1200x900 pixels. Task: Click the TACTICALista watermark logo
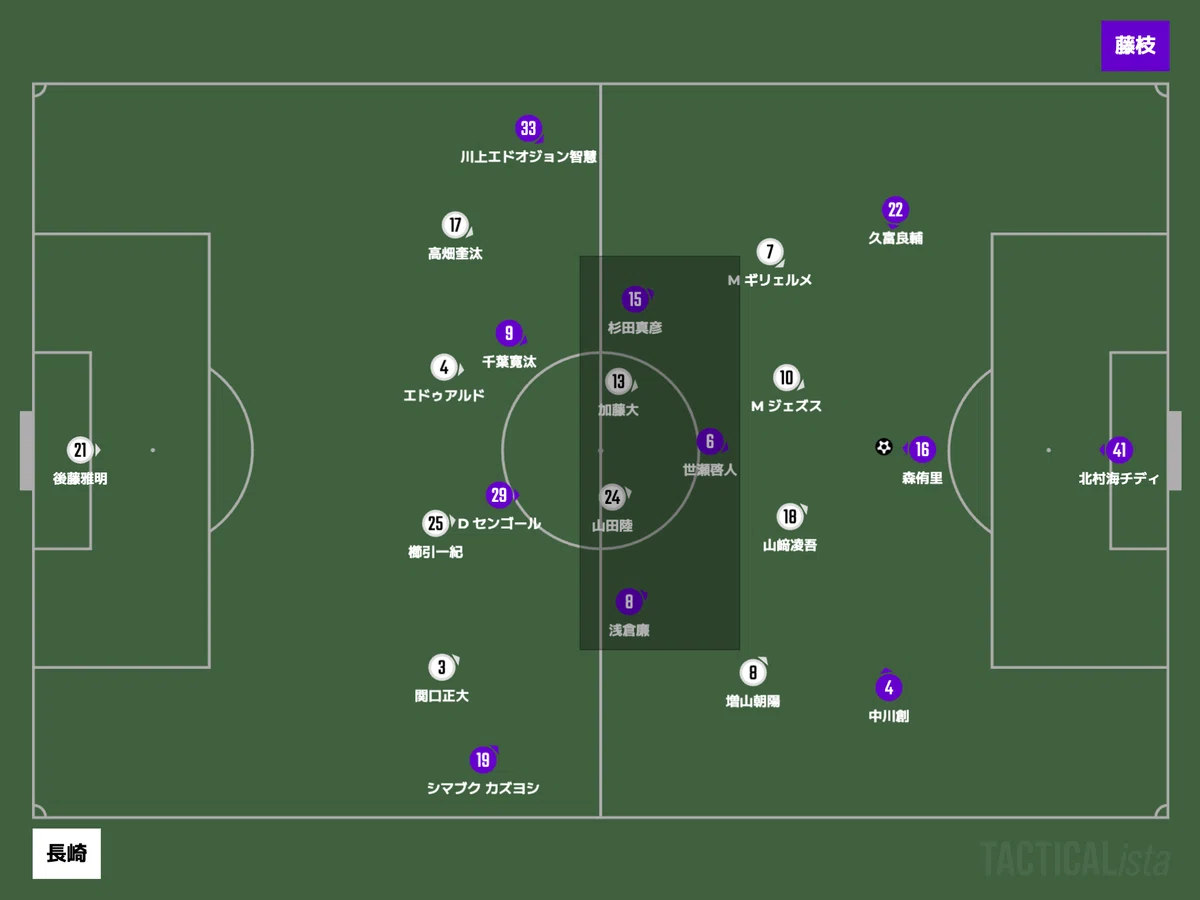[1075, 858]
